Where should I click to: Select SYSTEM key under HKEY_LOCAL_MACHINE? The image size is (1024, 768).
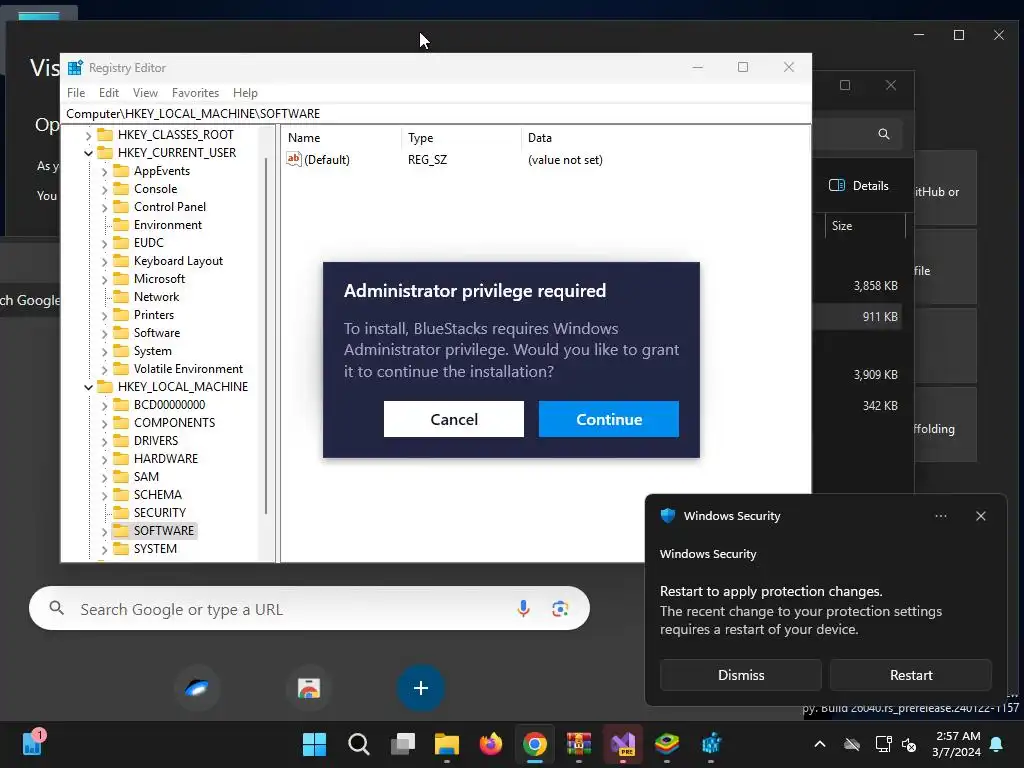coord(155,549)
